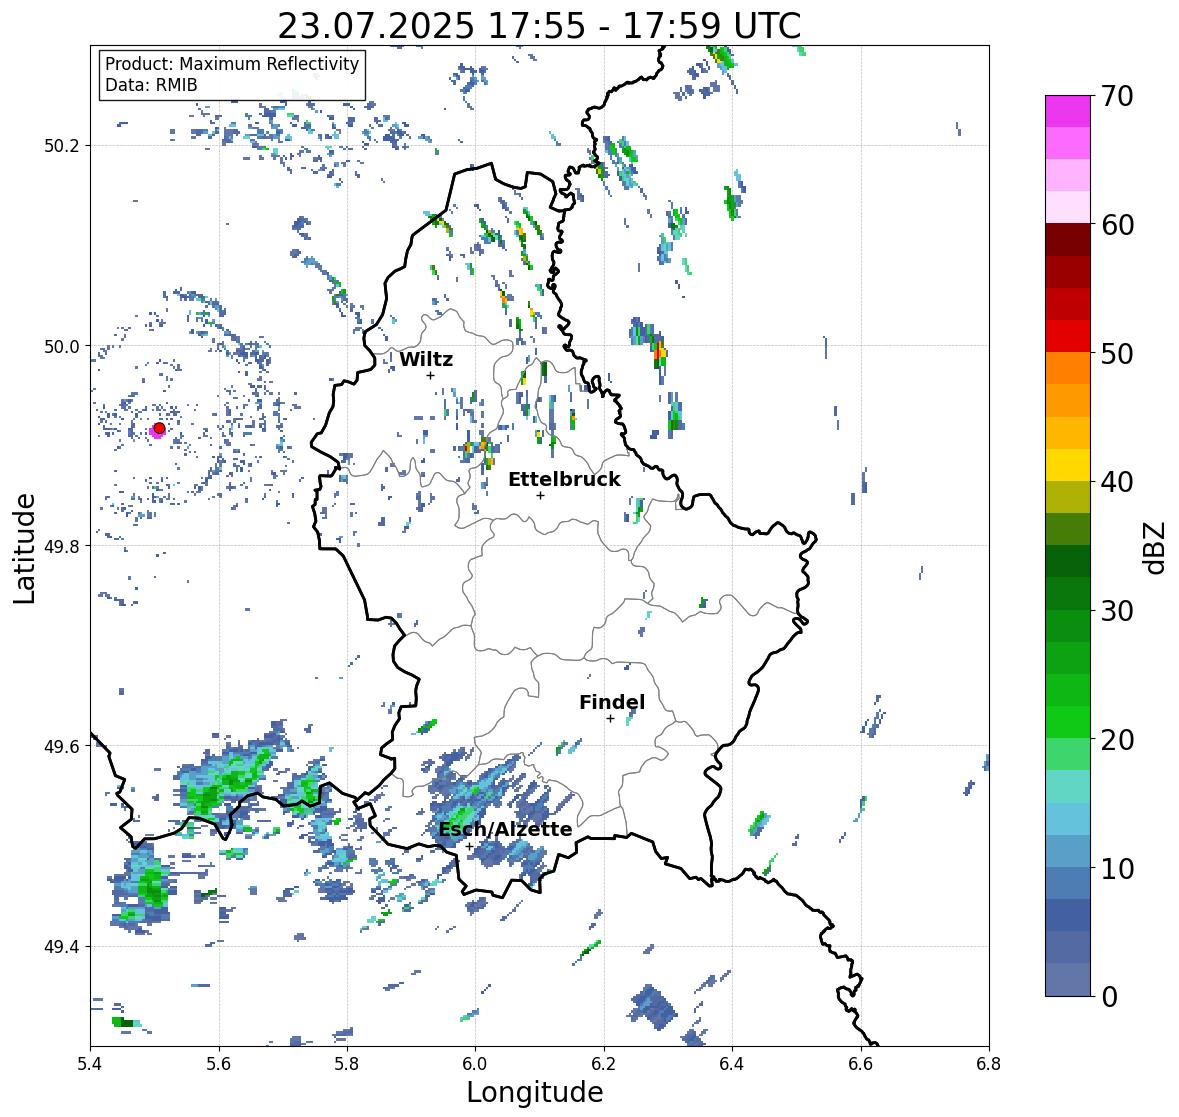
Task: Click the latitude tick label 50.2
Action: coord(62,146)
